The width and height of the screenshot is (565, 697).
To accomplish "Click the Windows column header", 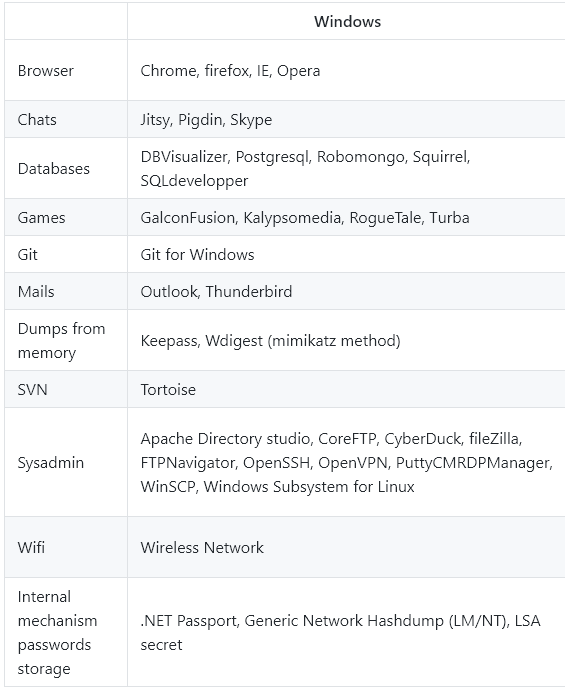I will pos(347,21).
